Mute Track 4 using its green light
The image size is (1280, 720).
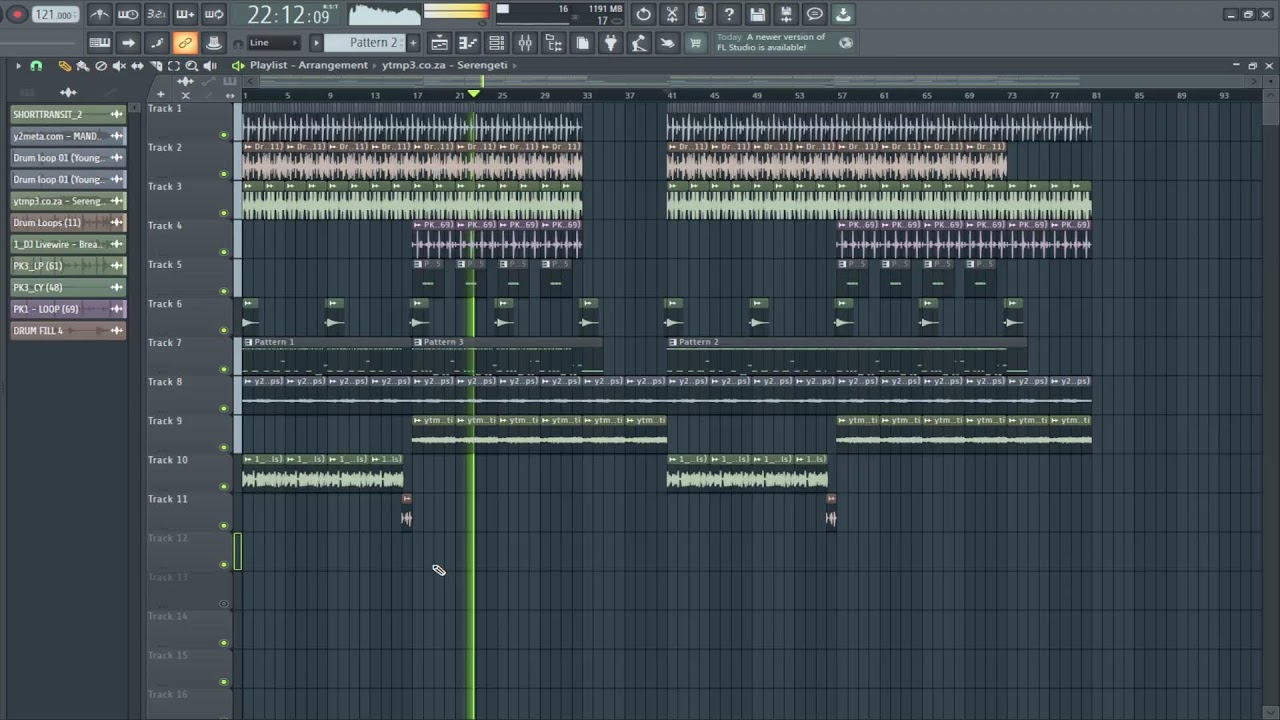coord(224,252)
